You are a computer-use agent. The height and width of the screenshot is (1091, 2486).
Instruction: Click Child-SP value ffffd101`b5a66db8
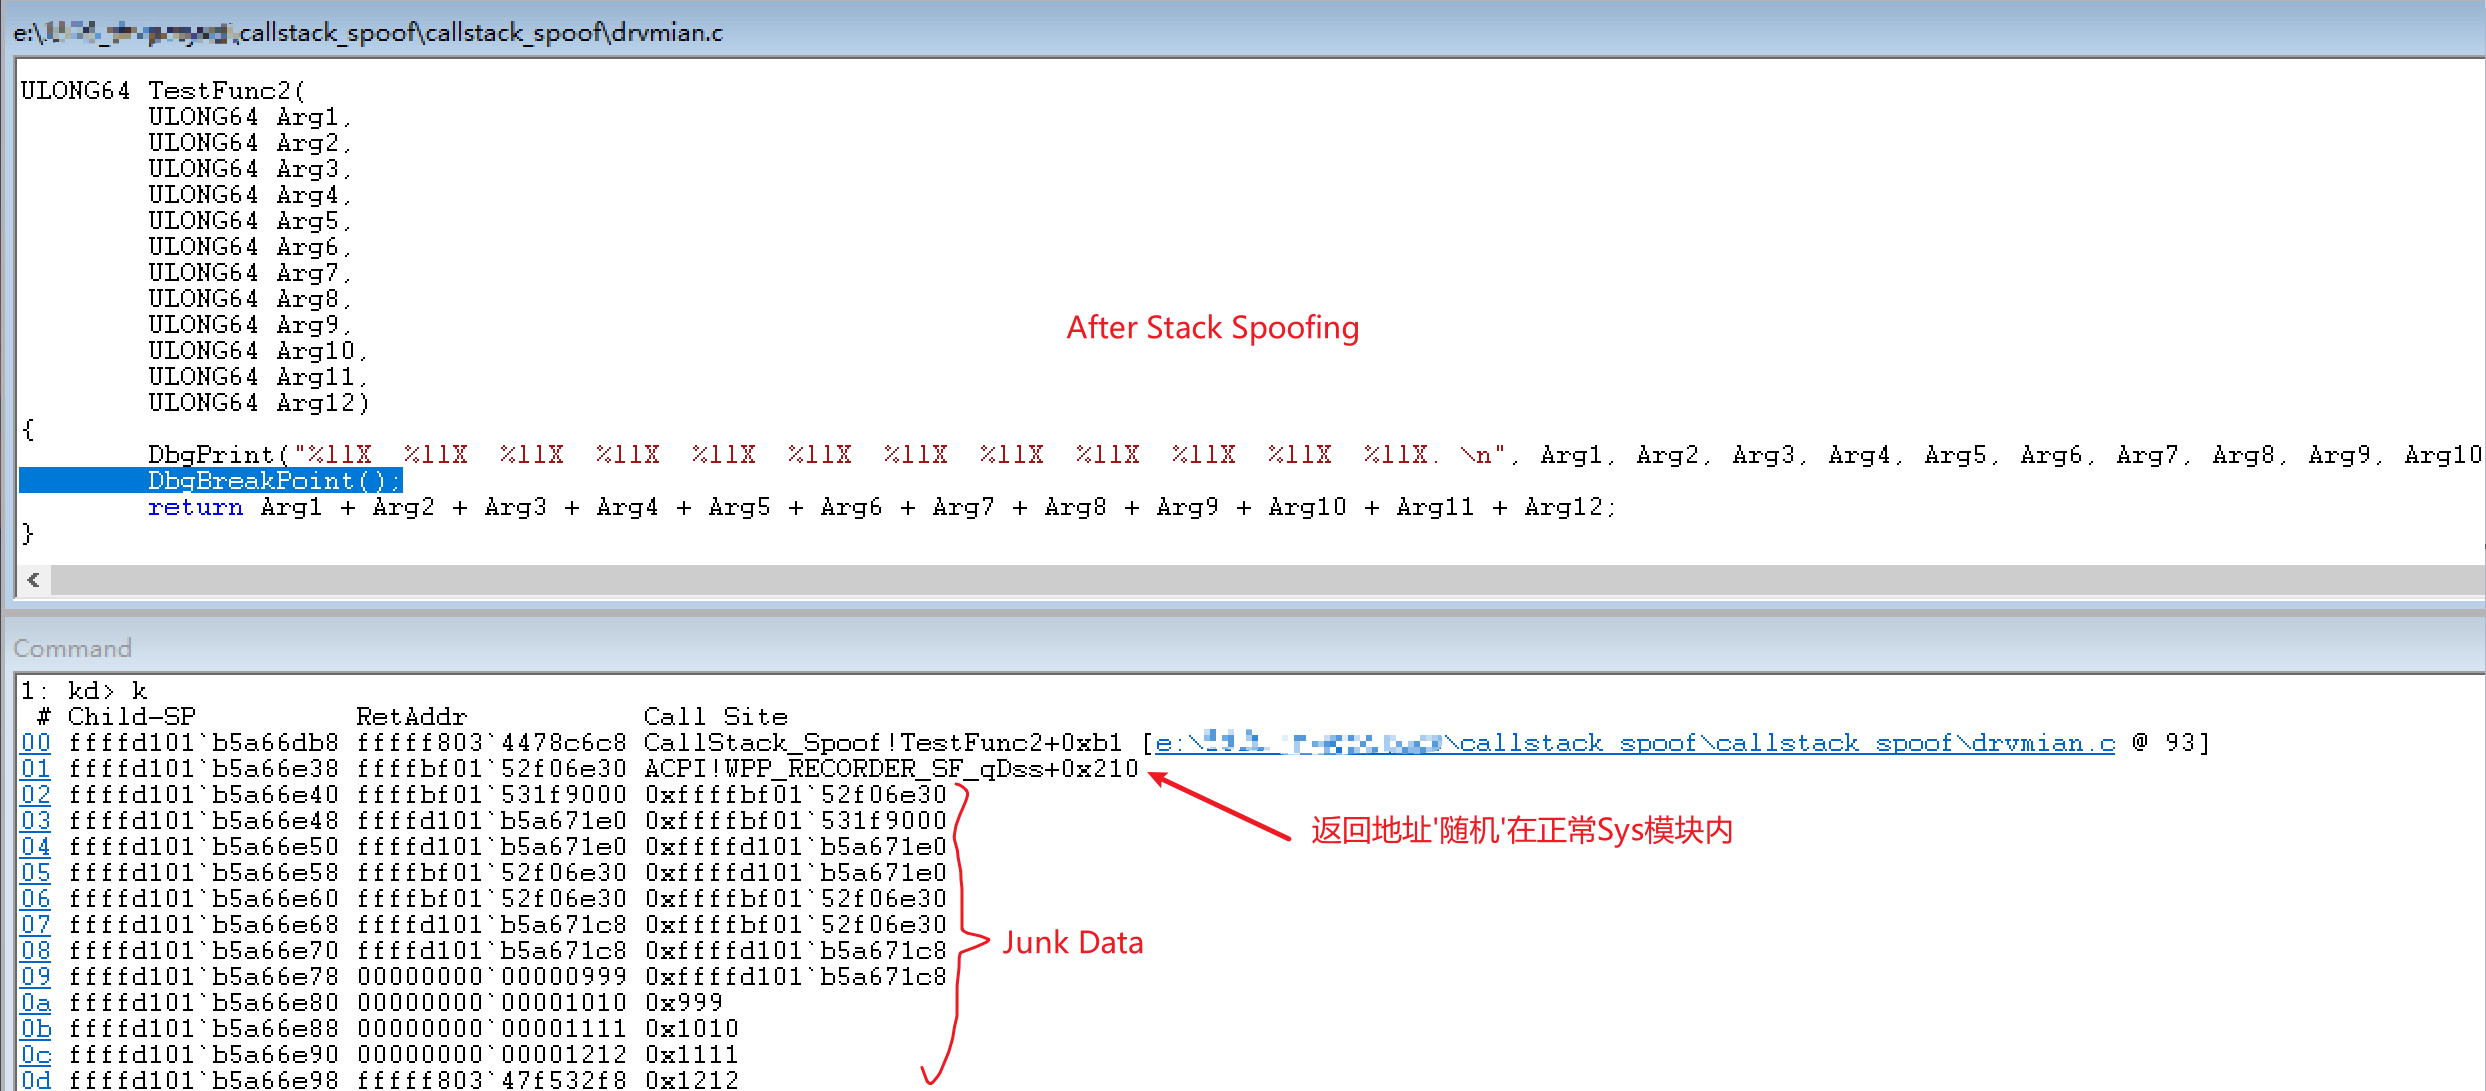coord(204,743)
